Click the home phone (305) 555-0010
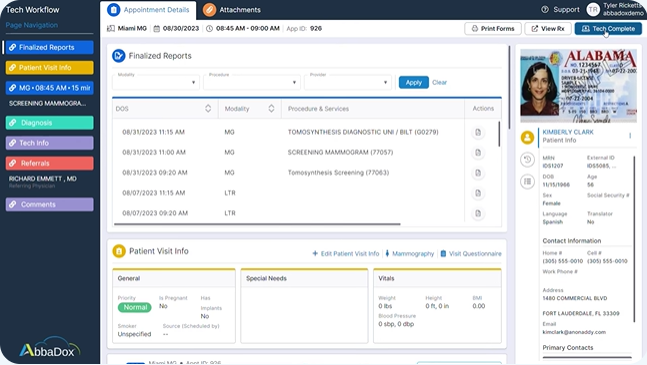The height and width of the screenshot is (365, 647). 562,261
